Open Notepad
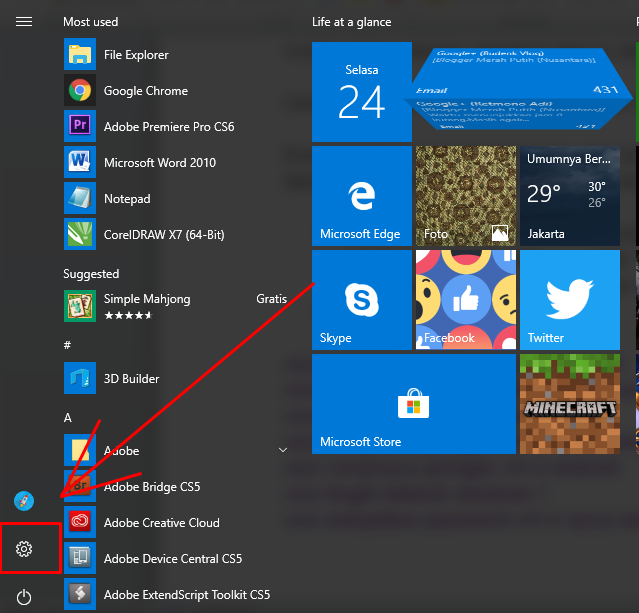The height and width of the screenshot is (613, 639). click(176, 198)
